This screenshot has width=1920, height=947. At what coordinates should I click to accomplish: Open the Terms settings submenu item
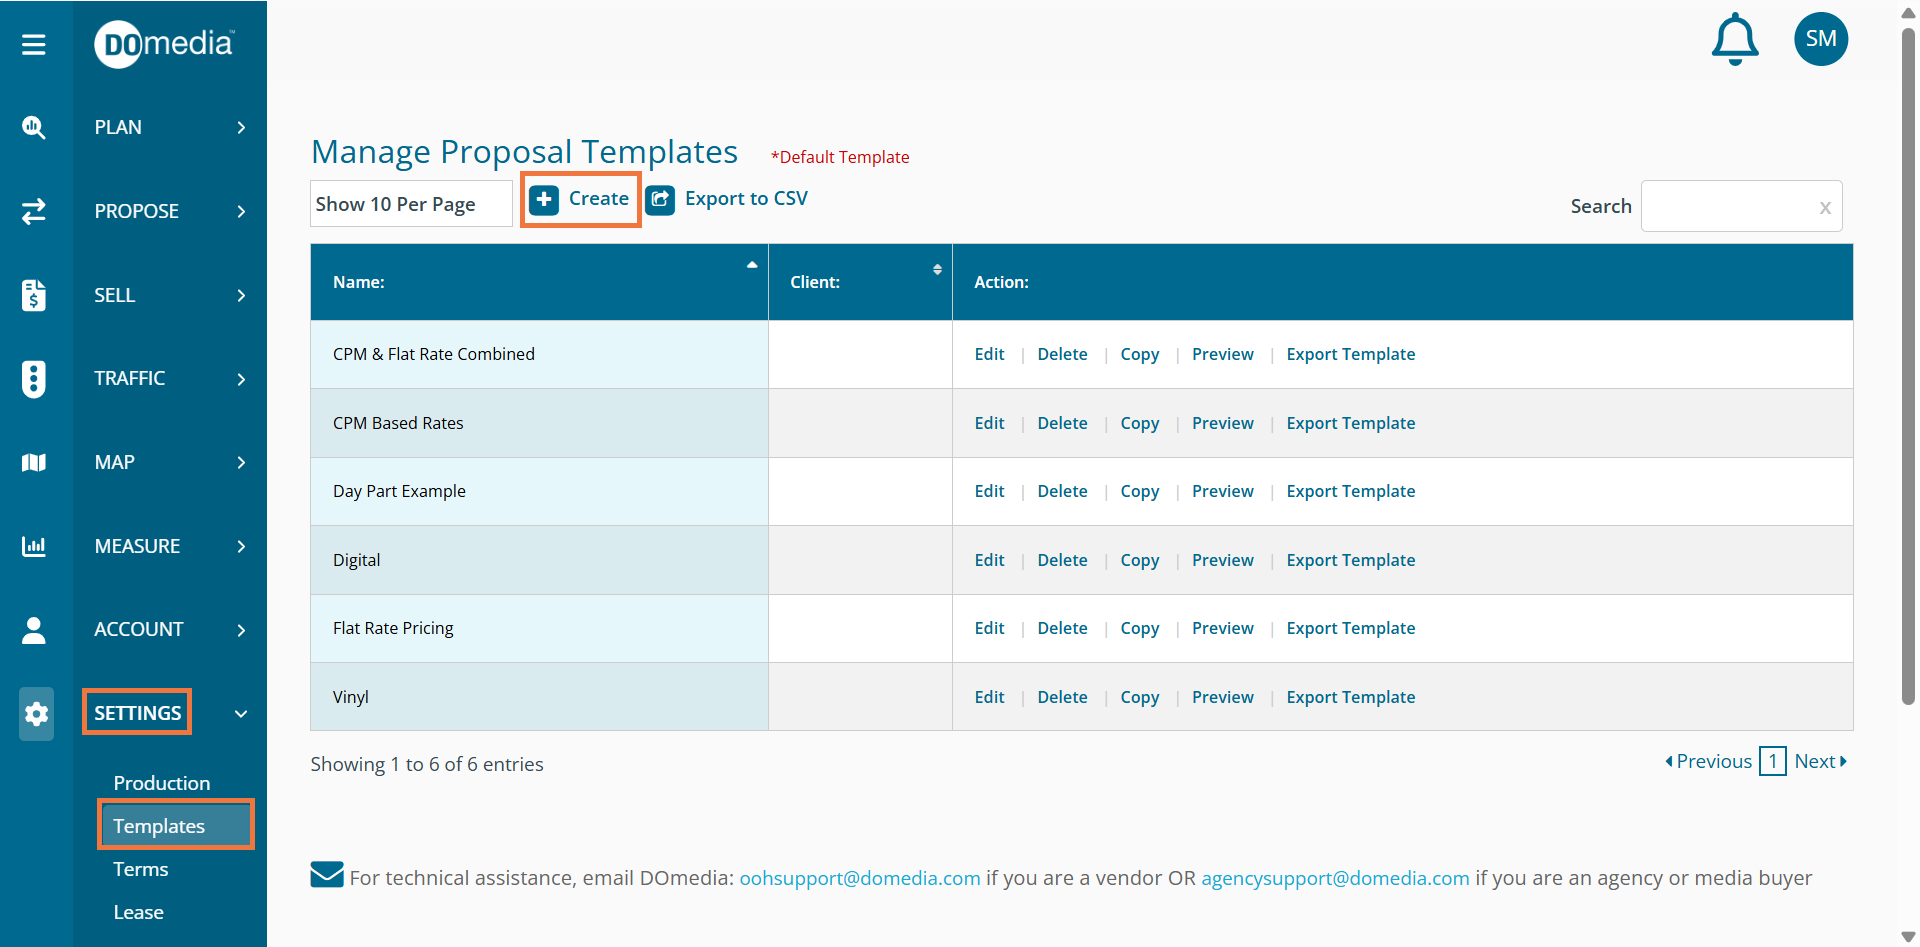point(141,869)
